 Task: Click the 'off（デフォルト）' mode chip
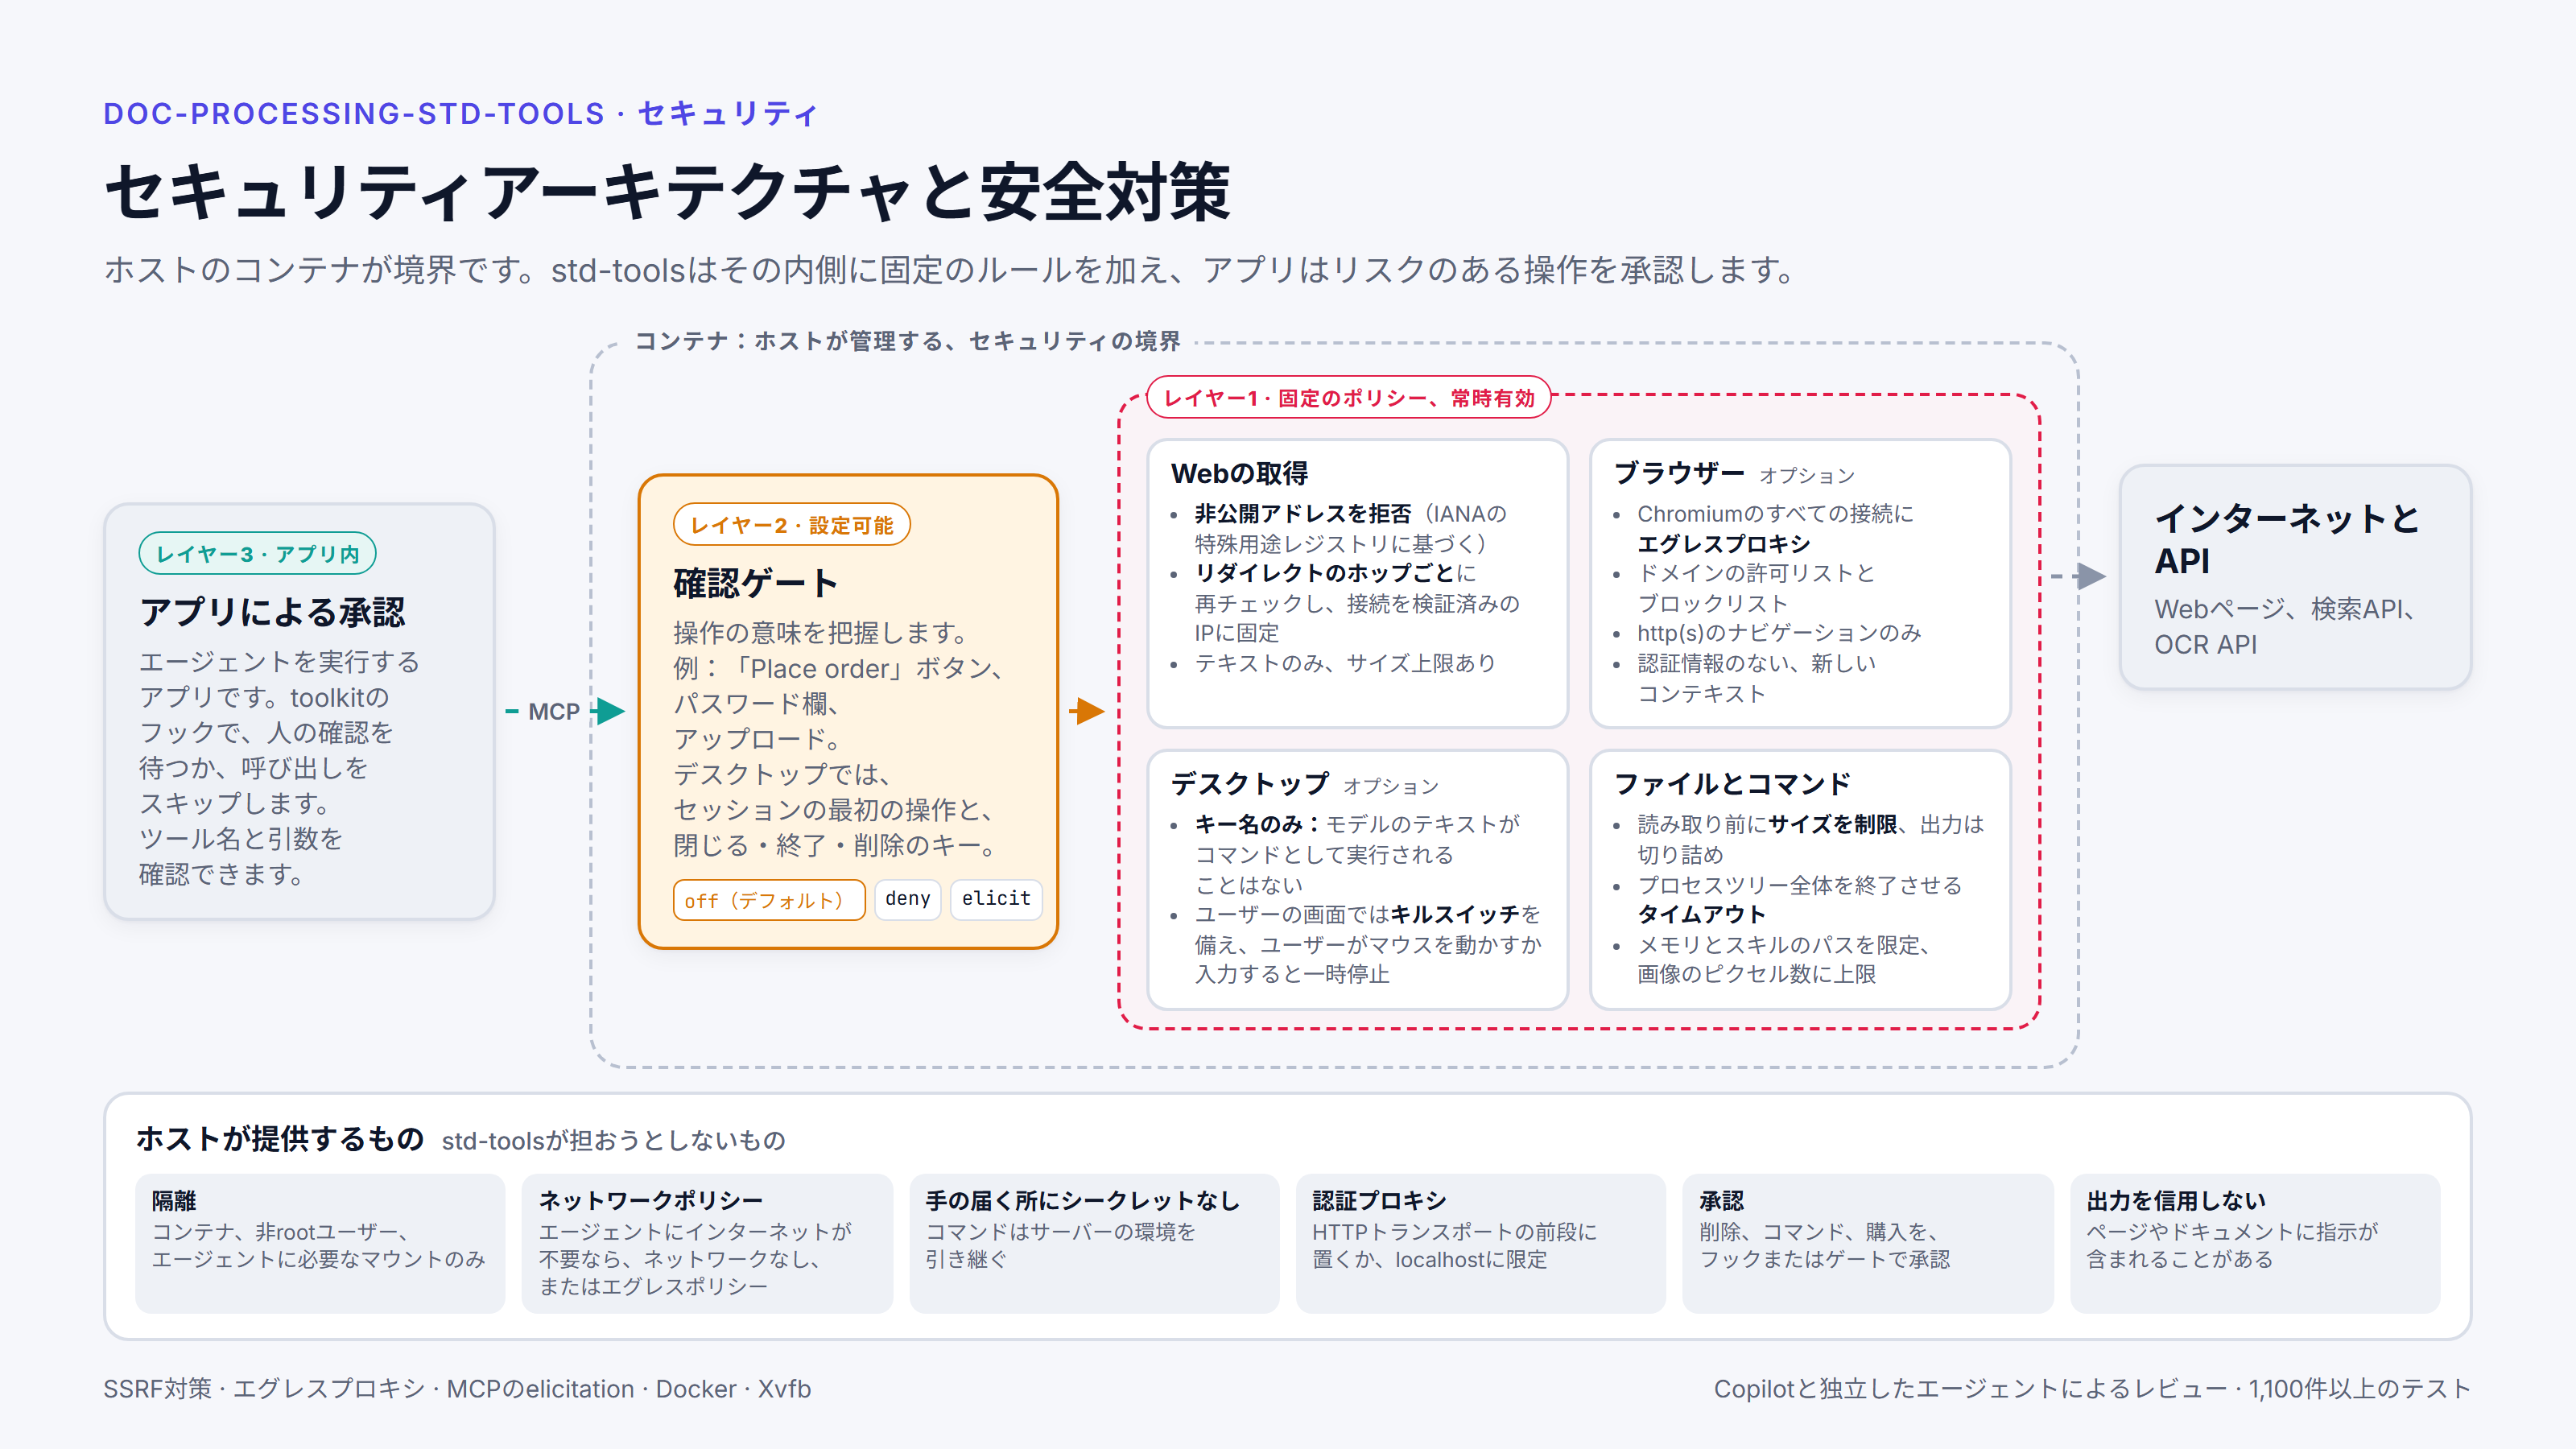click(x=768, y=900)
